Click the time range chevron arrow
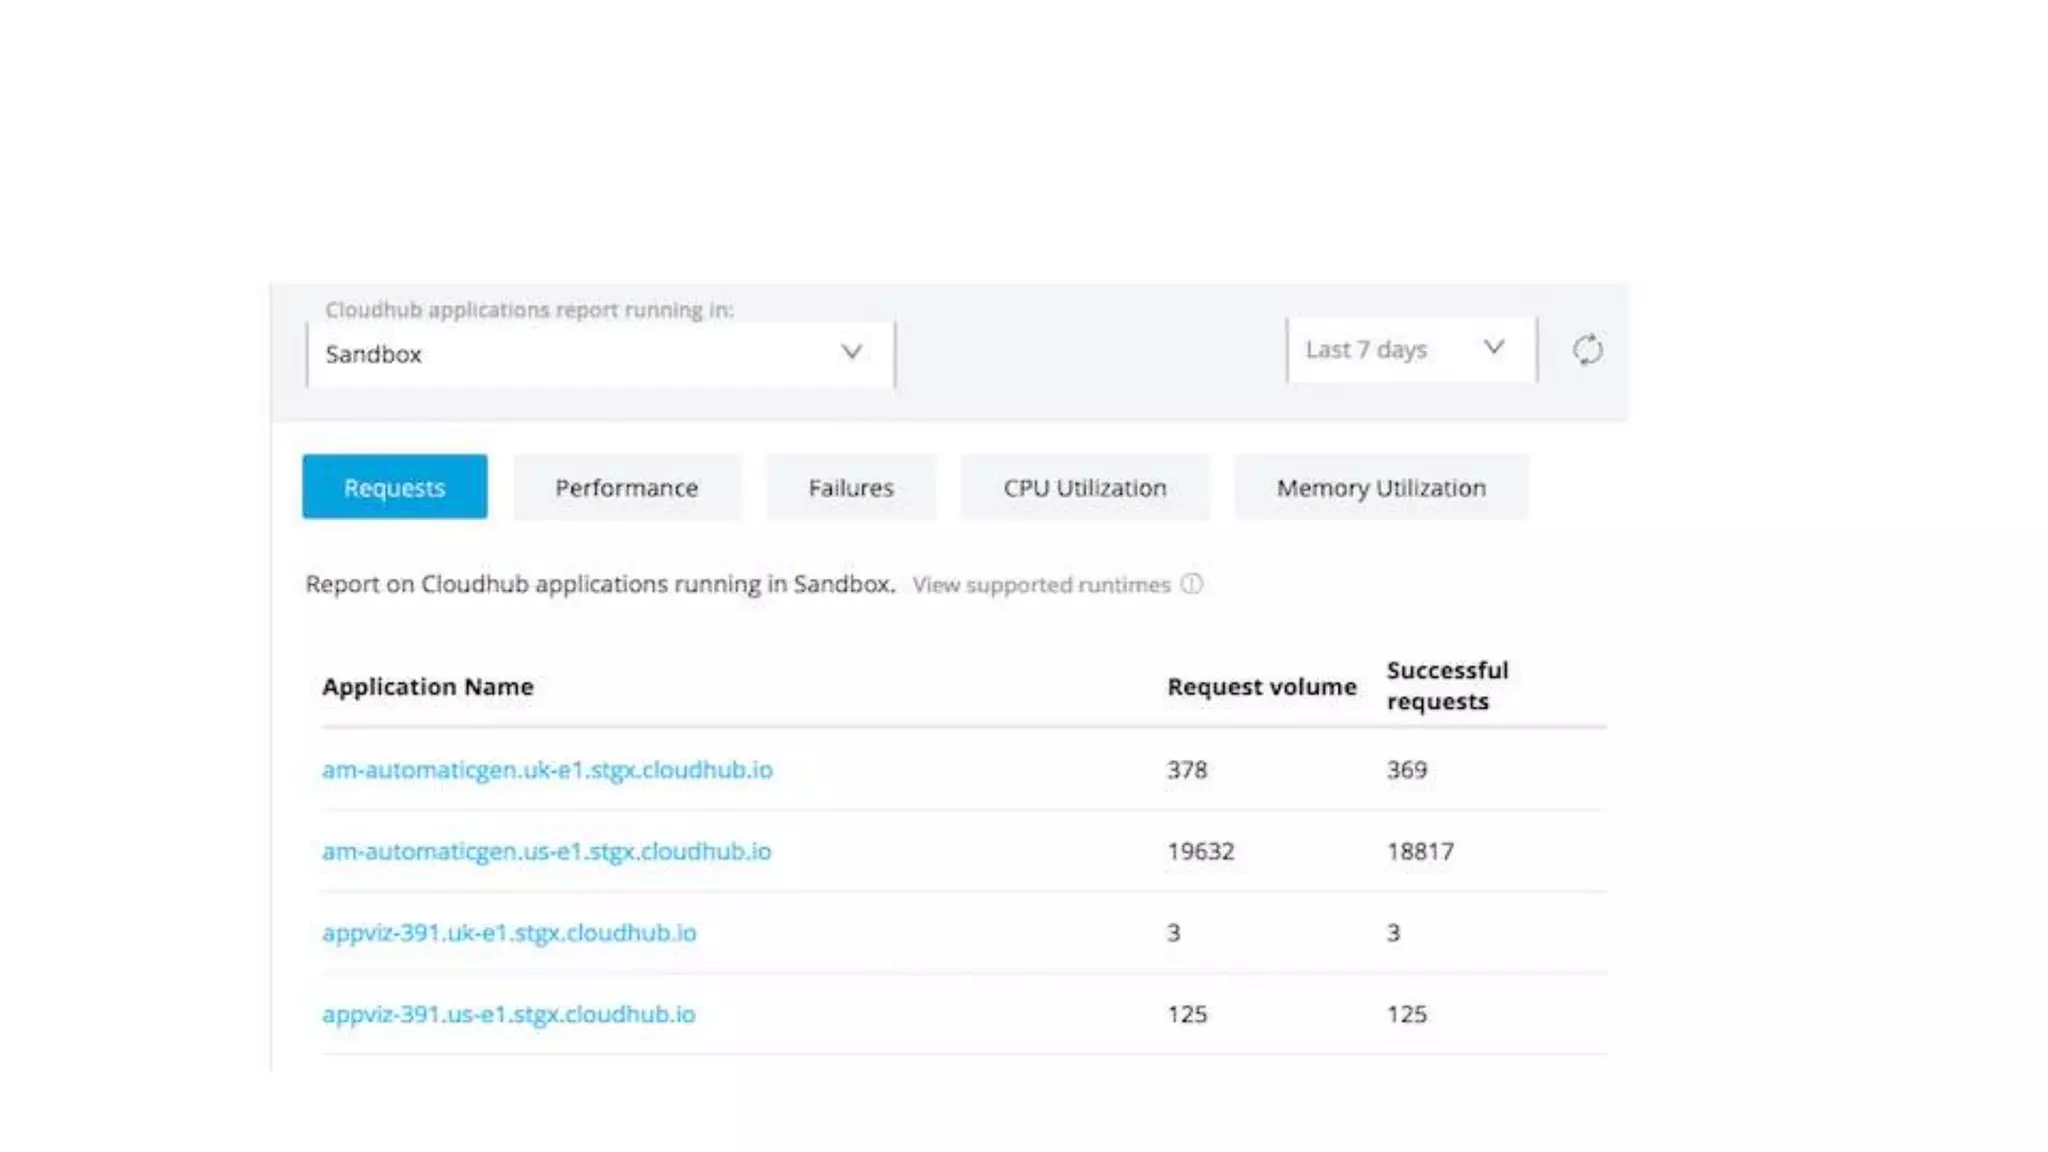The height and width of the screenshot is (1152, 2048). [1493, 348]
